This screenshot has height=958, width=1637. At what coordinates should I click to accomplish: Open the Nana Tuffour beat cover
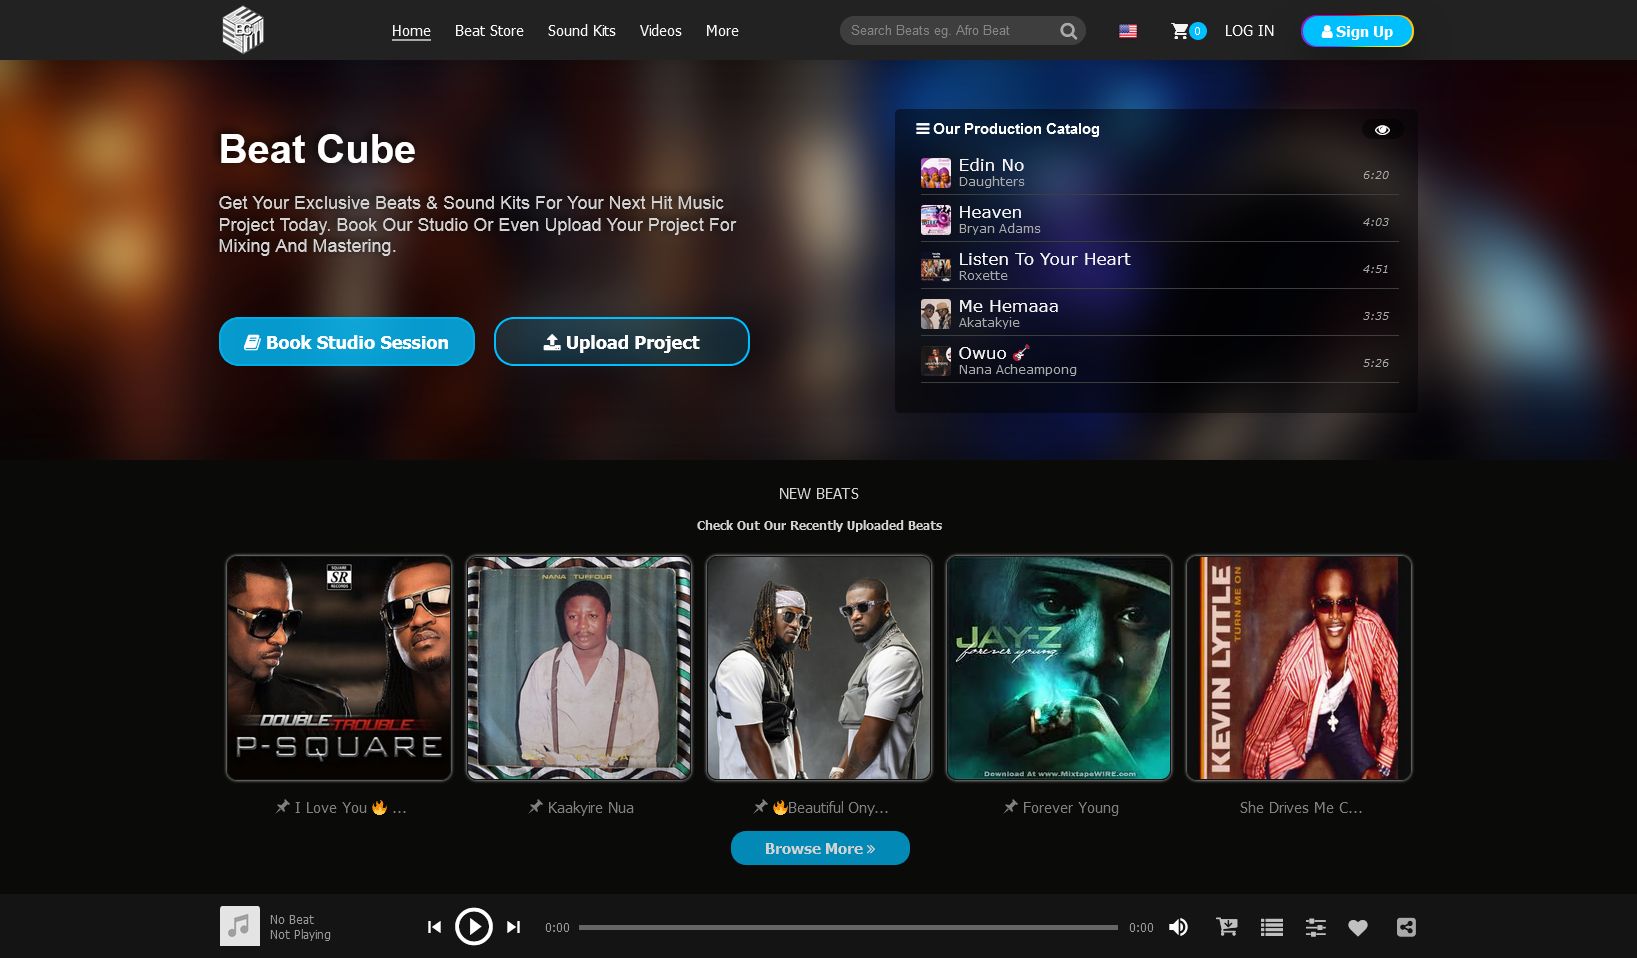pos(579,668)
